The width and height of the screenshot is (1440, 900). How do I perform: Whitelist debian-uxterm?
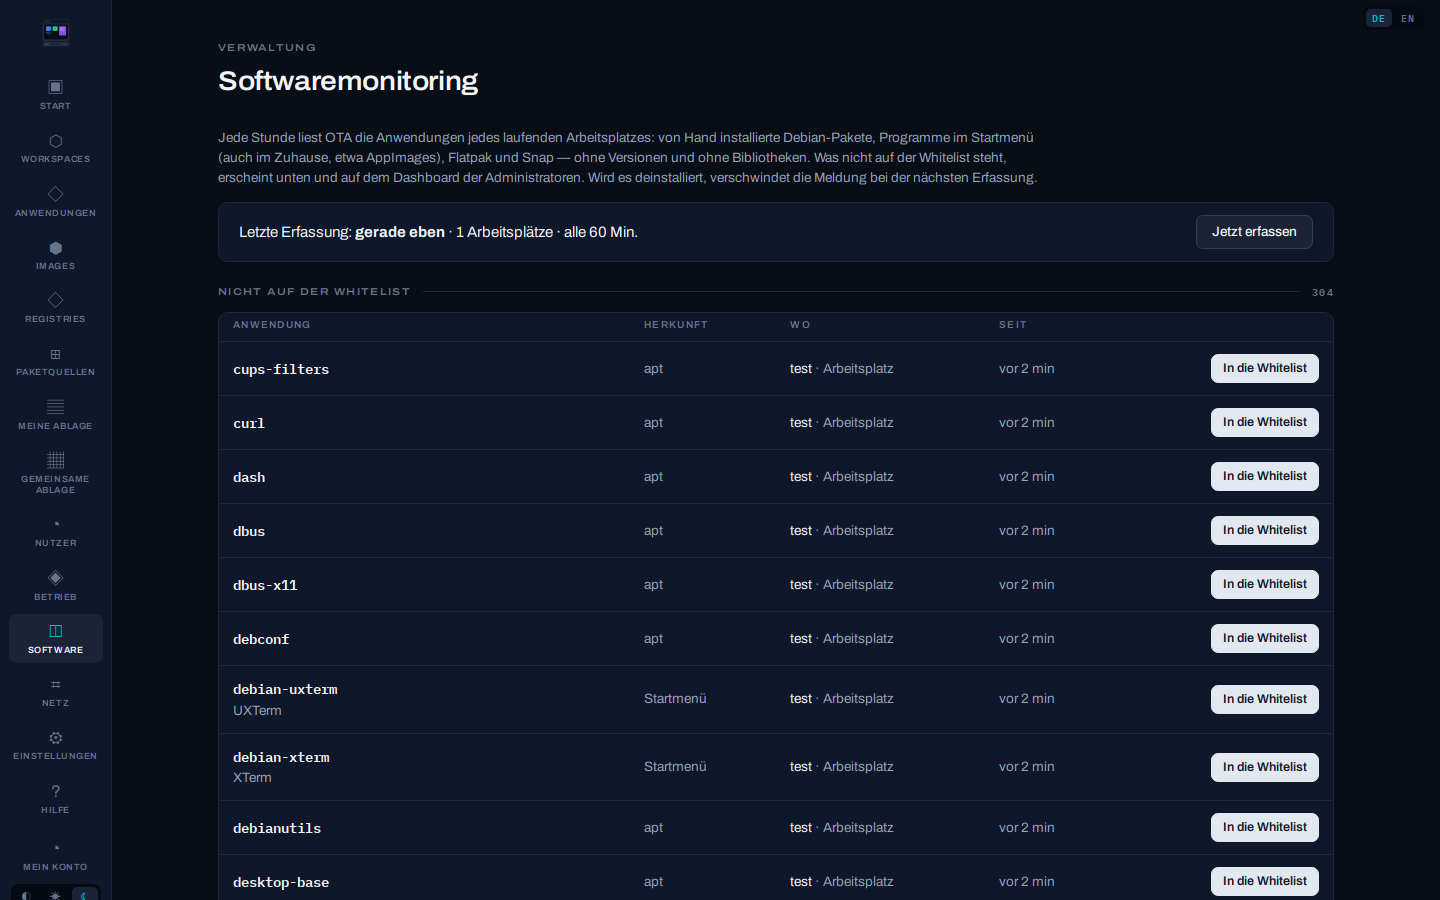[x=1265, y=699]
